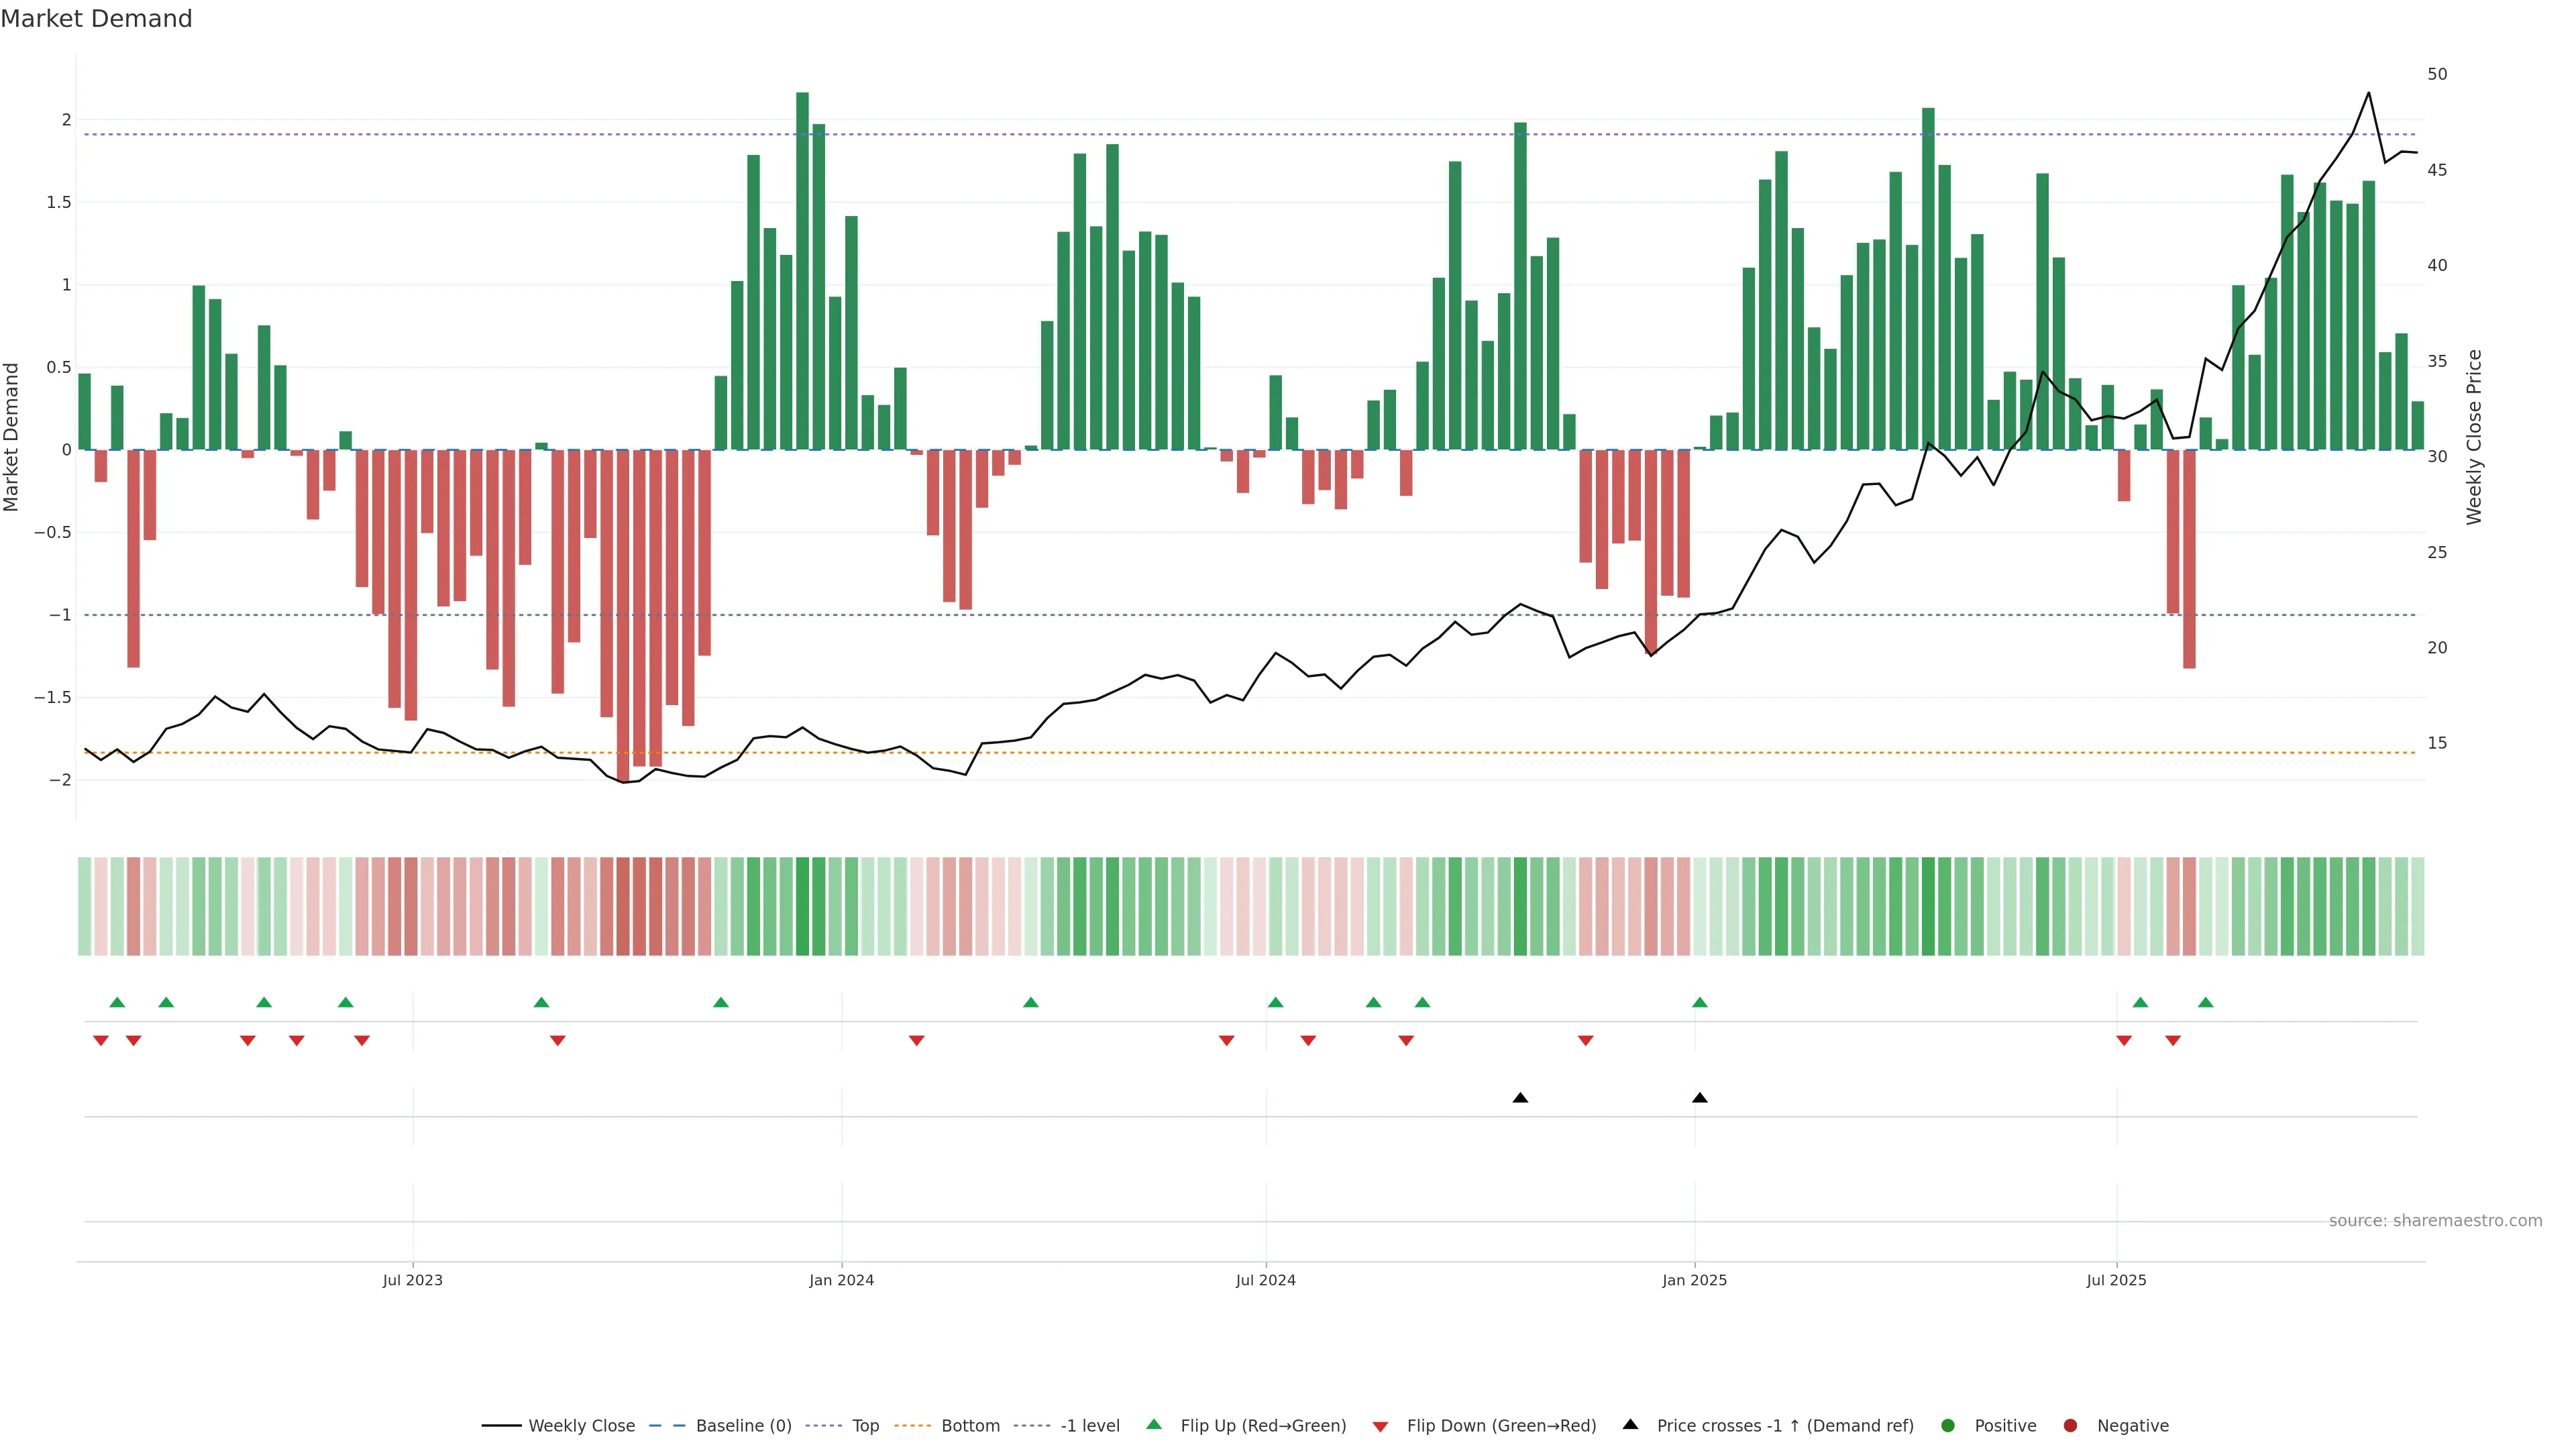
Task: Click the source: sharemaestro.com text
Action: [2435, 1220]
